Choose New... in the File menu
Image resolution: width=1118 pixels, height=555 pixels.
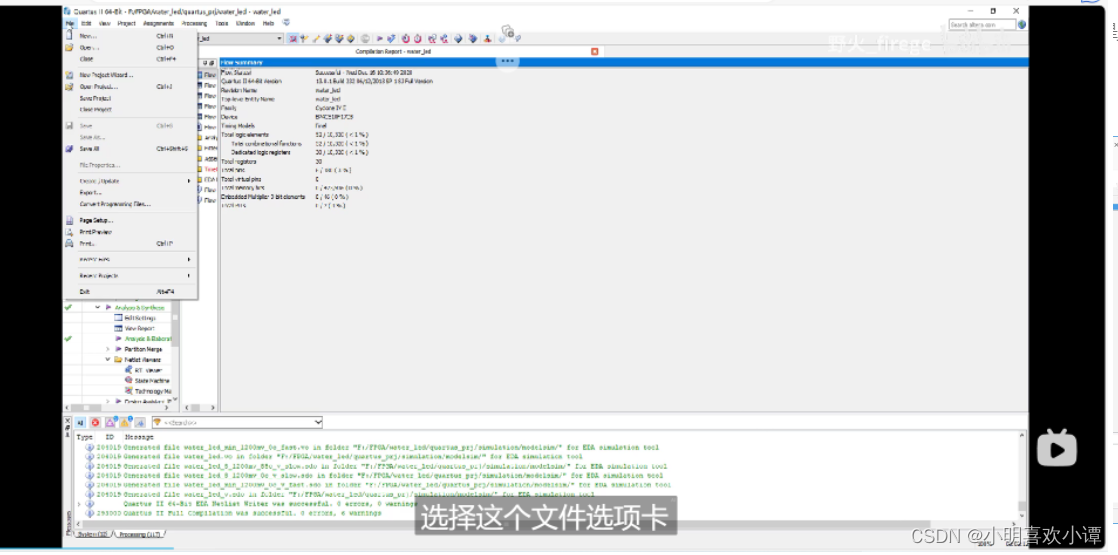click(x=130, y=36)
